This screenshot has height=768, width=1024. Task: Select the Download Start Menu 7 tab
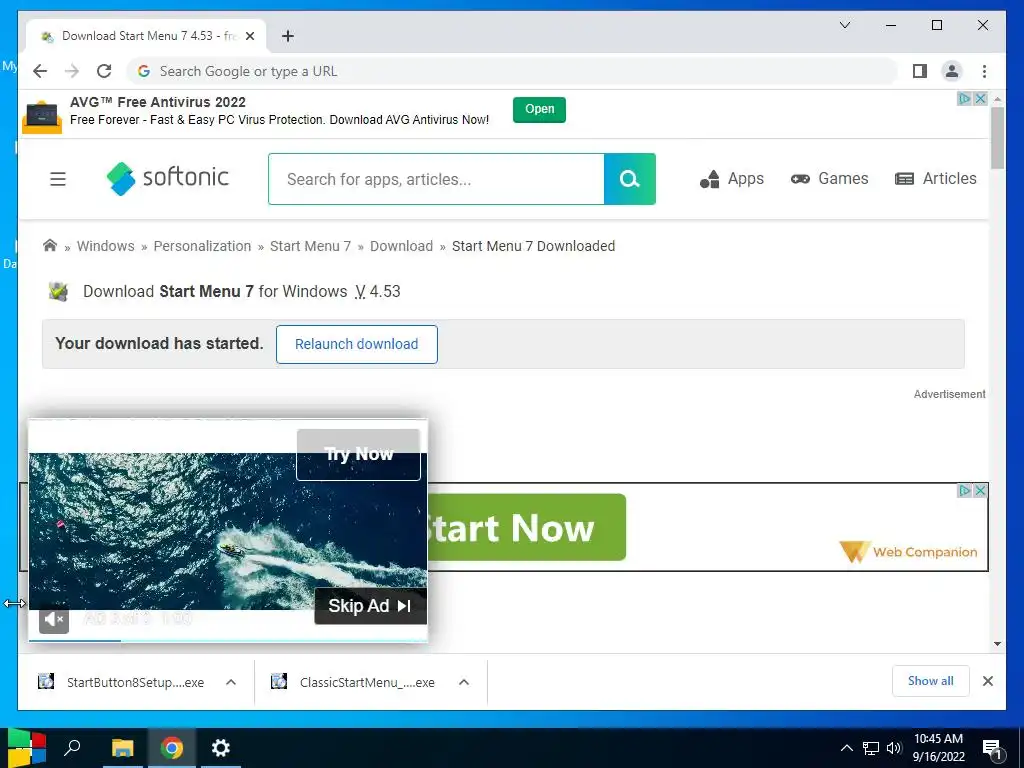click(x=146, y=36)
